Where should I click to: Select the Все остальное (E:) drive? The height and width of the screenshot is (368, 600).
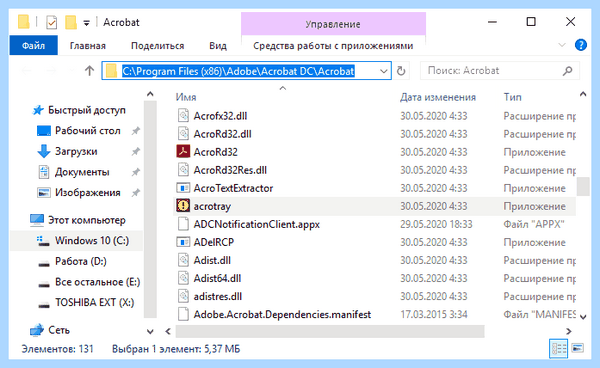point(97,282)
